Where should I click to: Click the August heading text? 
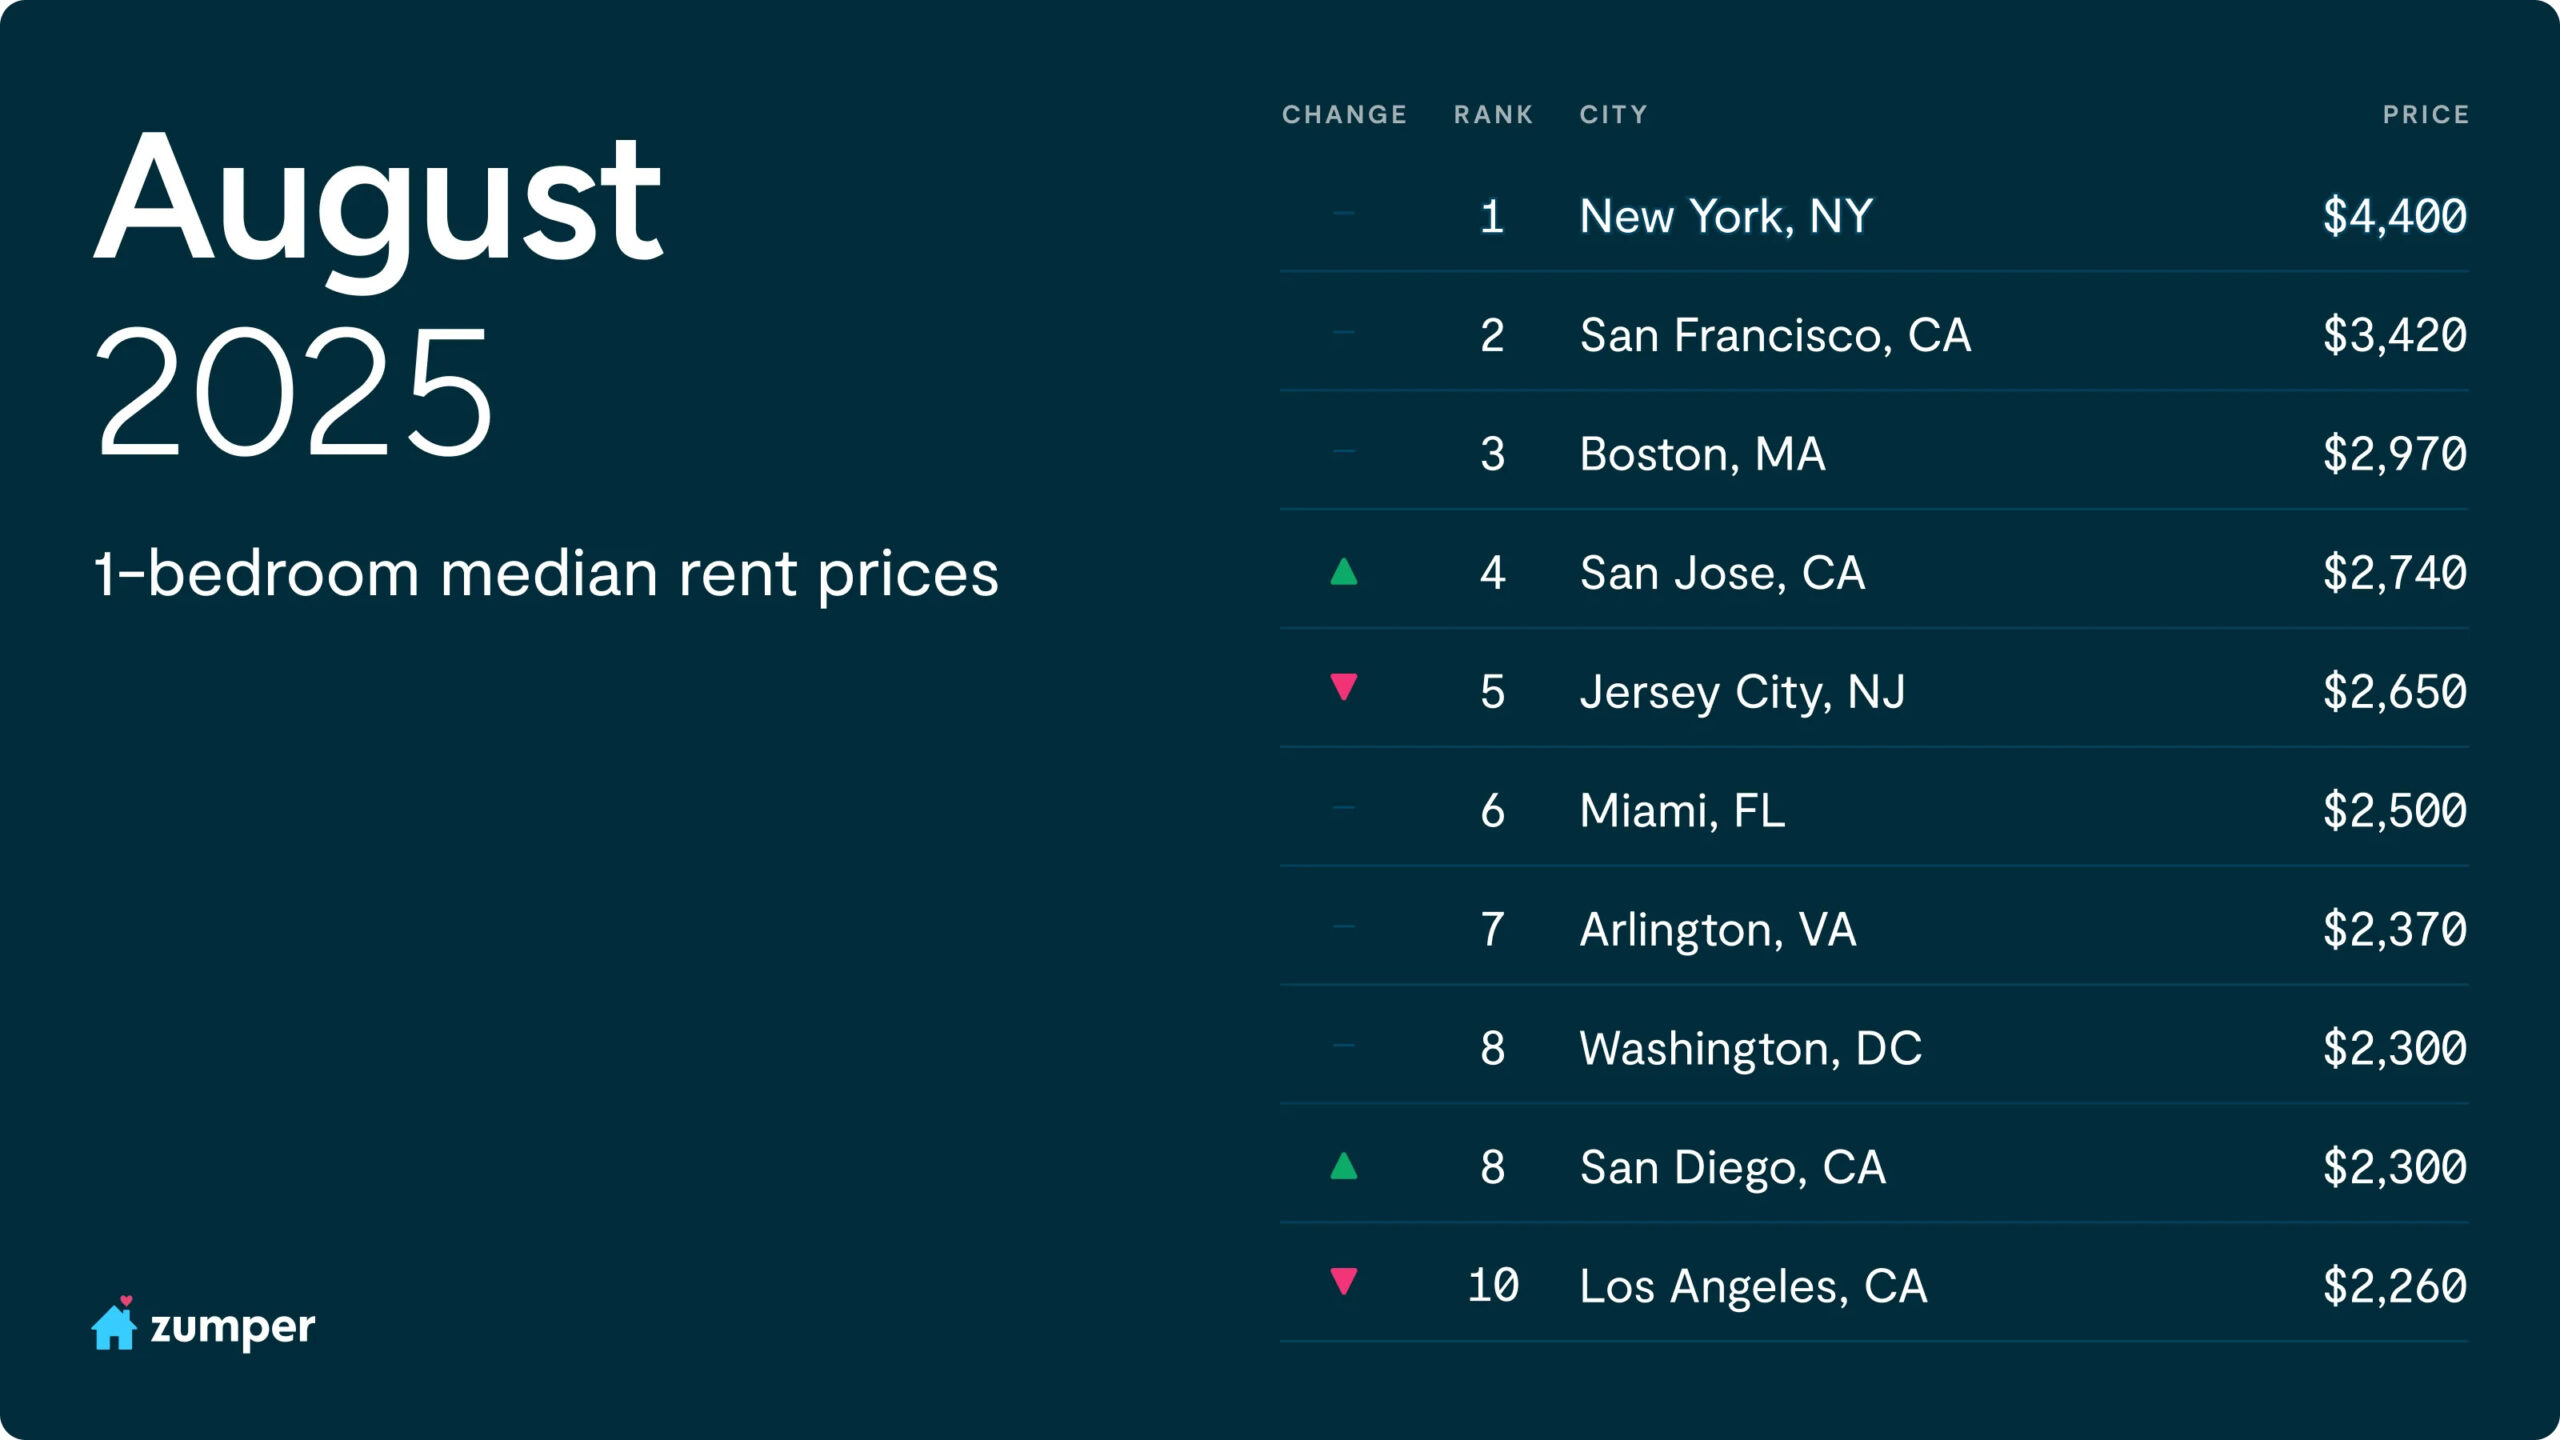click(x=378, y=200)
